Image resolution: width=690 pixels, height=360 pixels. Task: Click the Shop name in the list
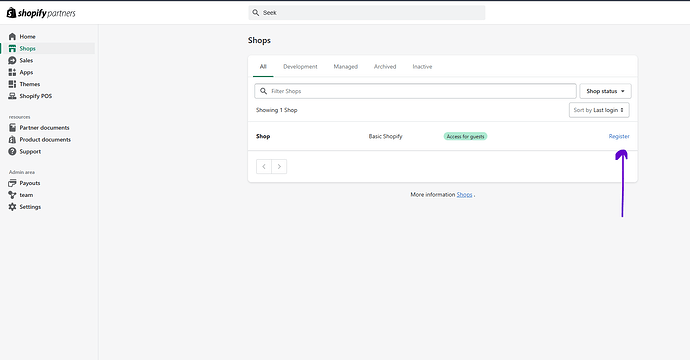263,136
